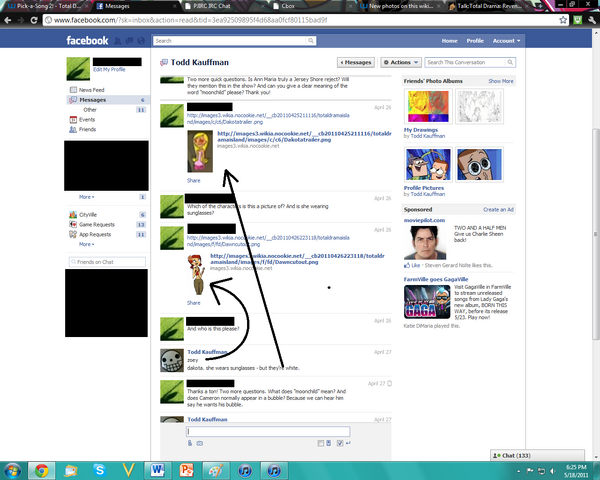The image size is (600, 480).
Task: Click Edit My Profile link
Action: tap(109, 70)
